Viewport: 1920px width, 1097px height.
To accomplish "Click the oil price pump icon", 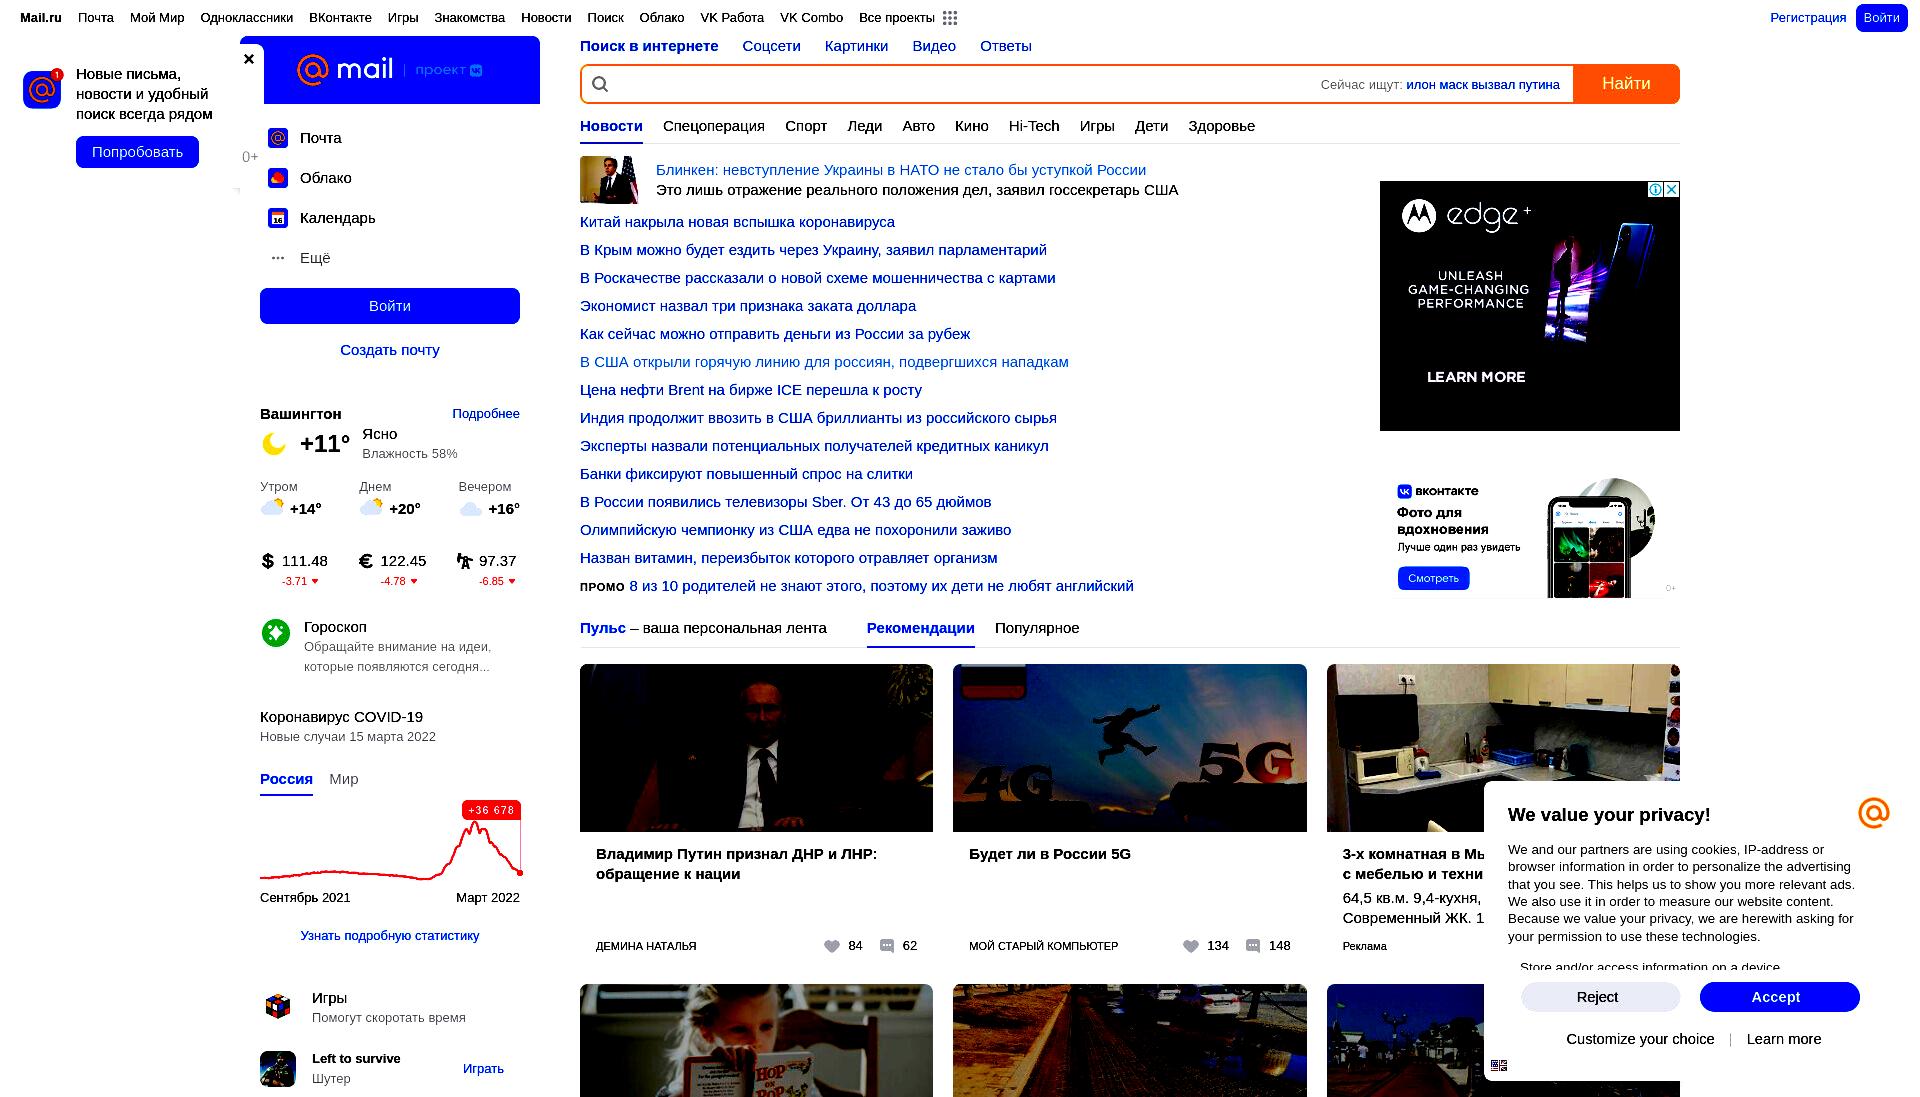I will tap(464, 561).
